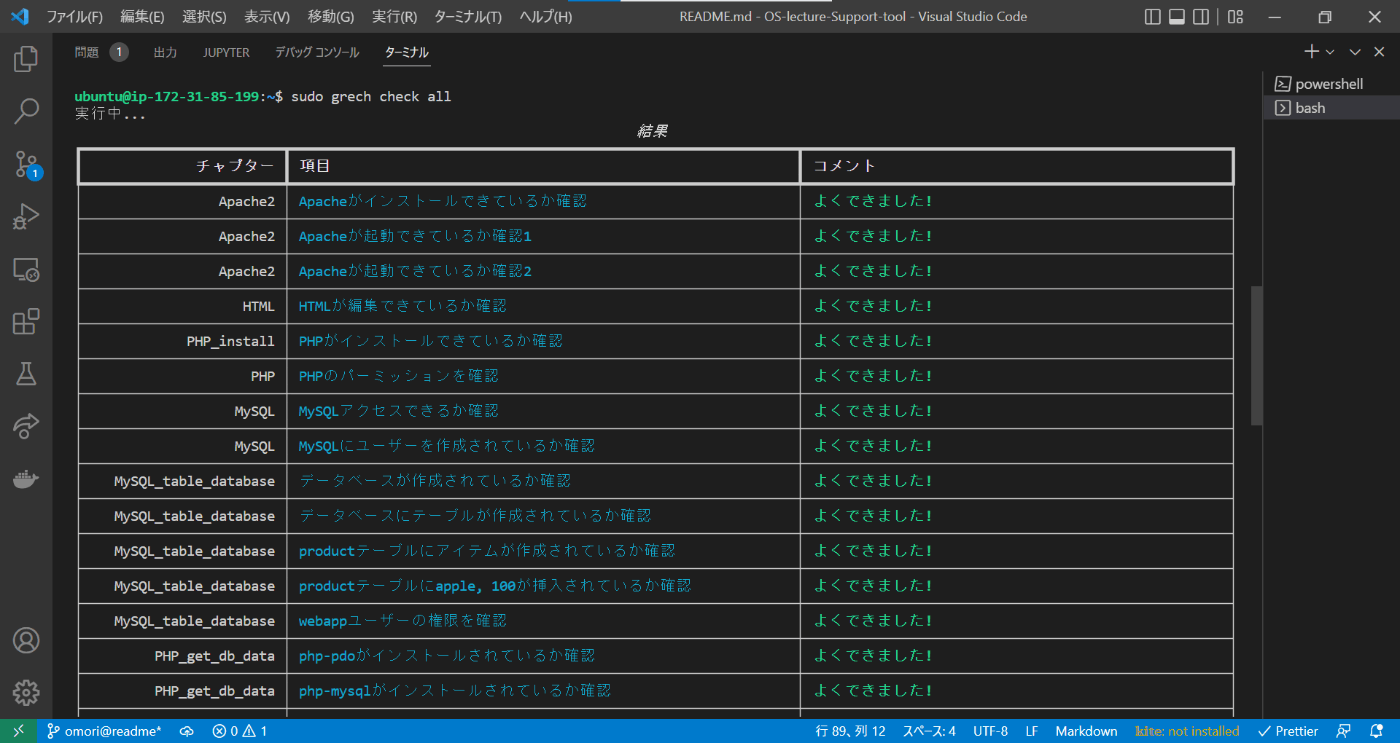This screenshot has height=743, width=1400.
Task: Click 'HTMLが編集できているか確認' cell
Action: click(x=403, y=306)
